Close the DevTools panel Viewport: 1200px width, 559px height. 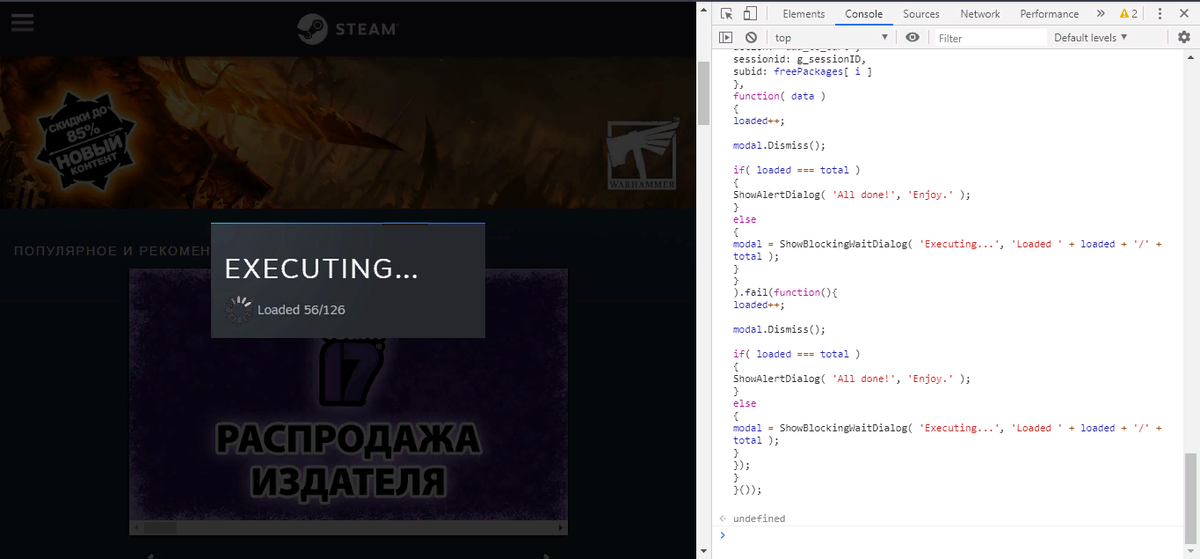point(1183,14)
